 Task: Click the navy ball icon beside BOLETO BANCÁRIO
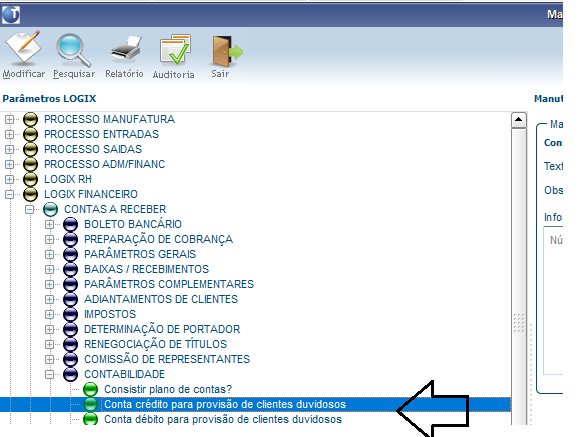click(x=70, y=224)
